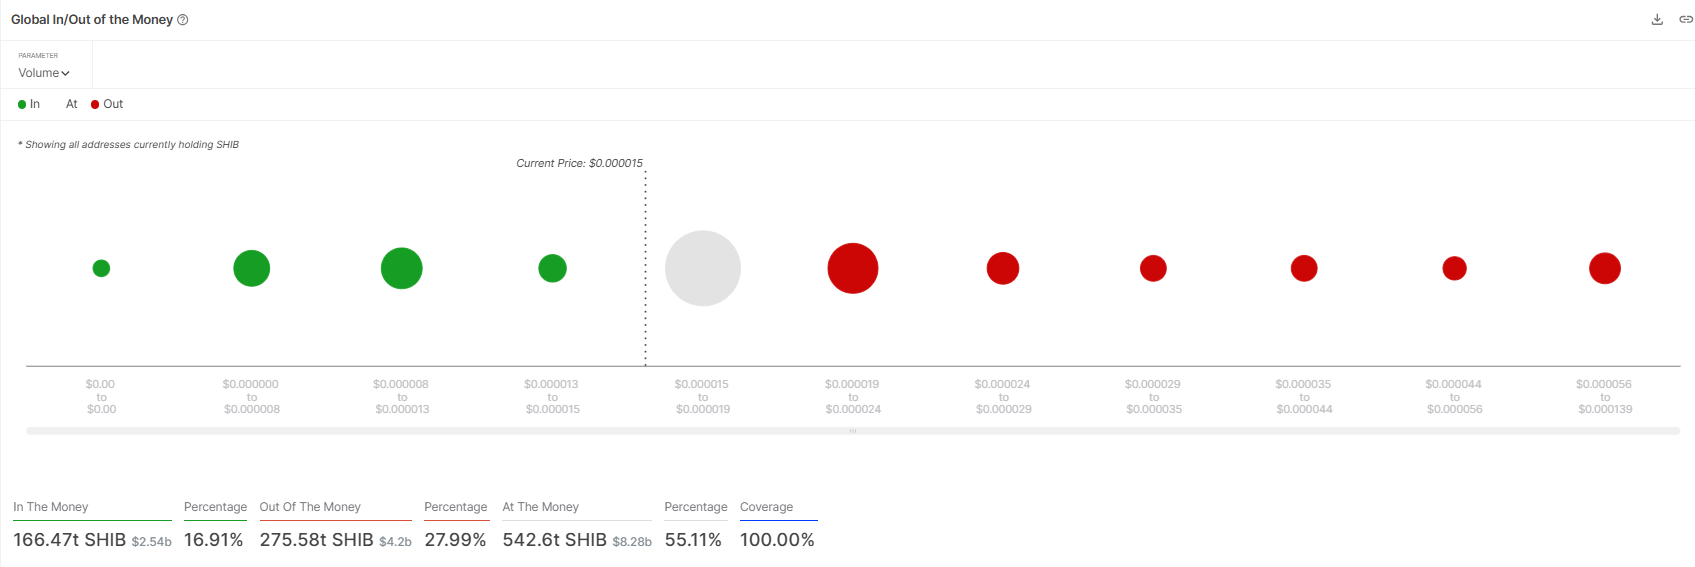The image size is (1695, 567).
Task: Toggle the red Out legend series
Action: click(x=107, y=104)
